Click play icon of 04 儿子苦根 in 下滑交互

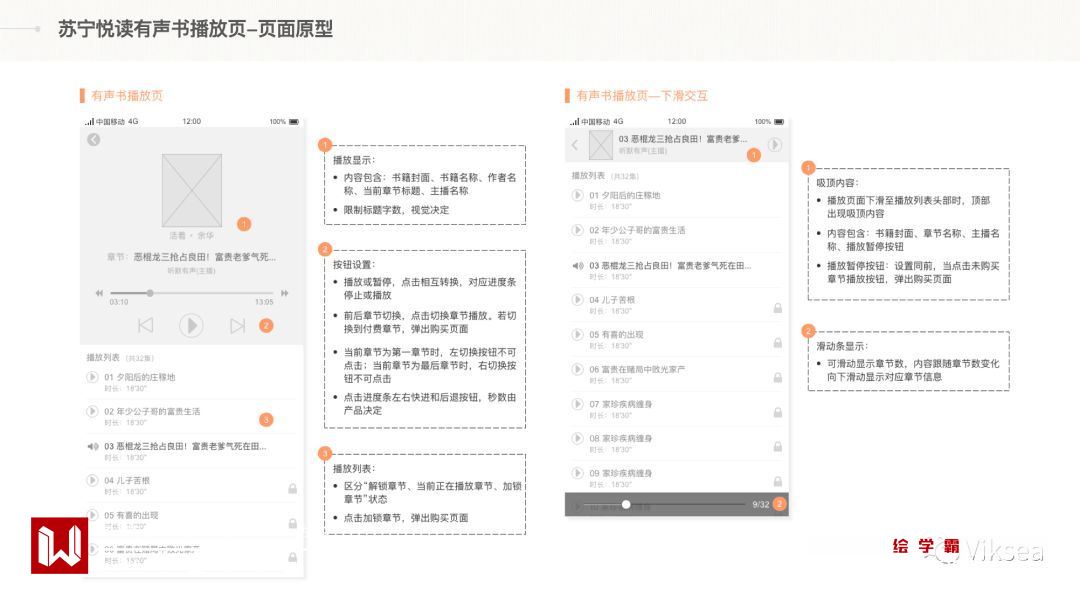point(578,300)
